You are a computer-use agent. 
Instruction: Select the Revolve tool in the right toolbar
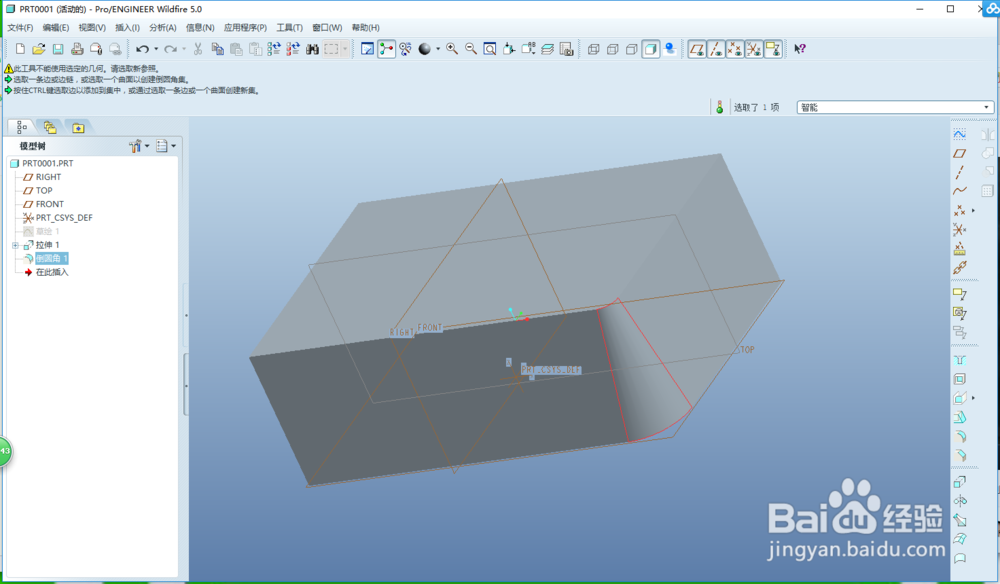pos(960,500)
